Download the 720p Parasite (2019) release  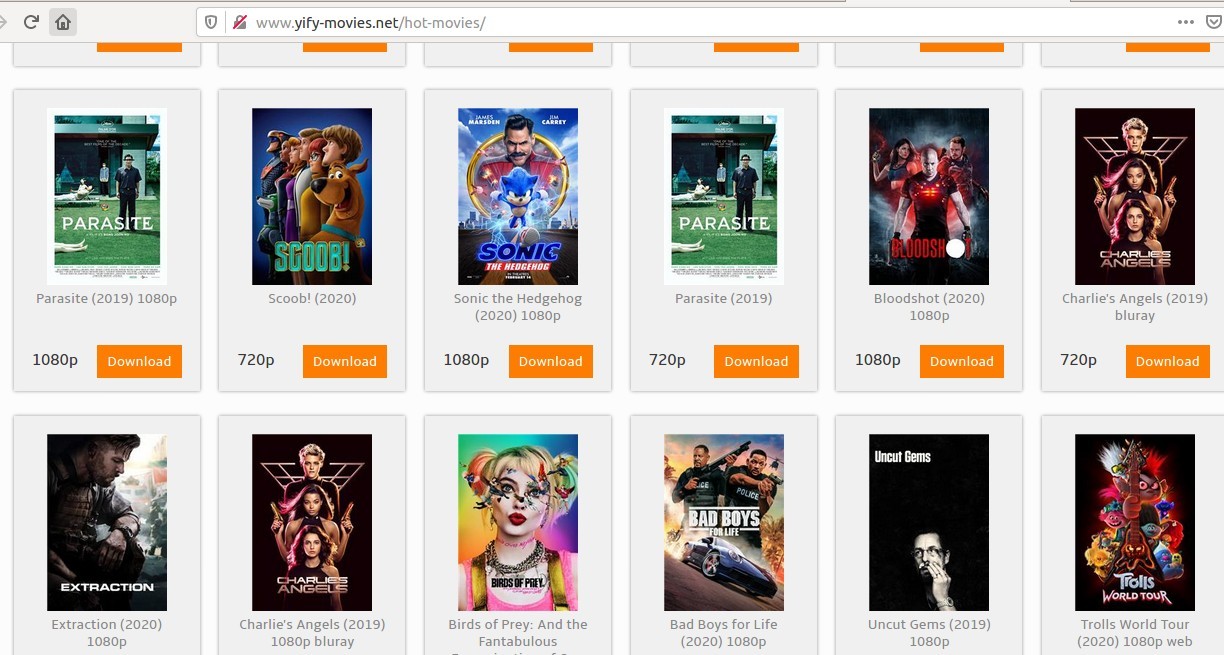point(756,361)
